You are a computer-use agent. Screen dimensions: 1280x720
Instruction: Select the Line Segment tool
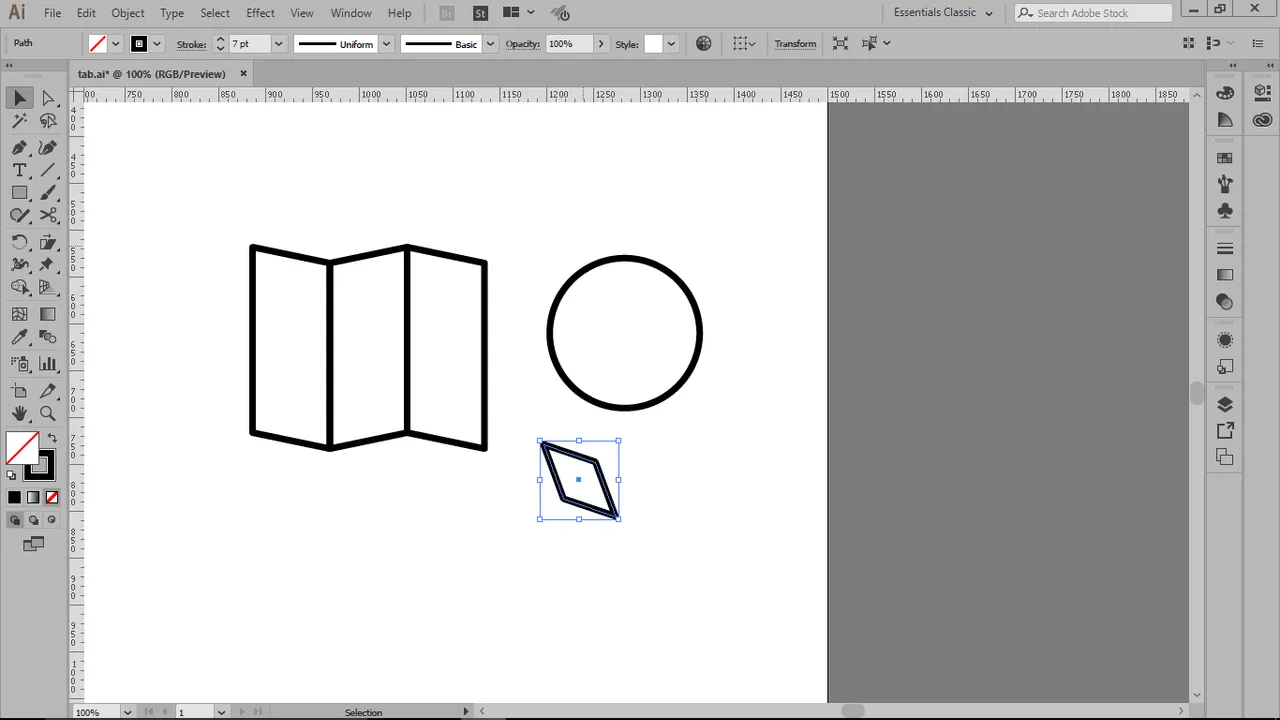[x=47, y=170]
